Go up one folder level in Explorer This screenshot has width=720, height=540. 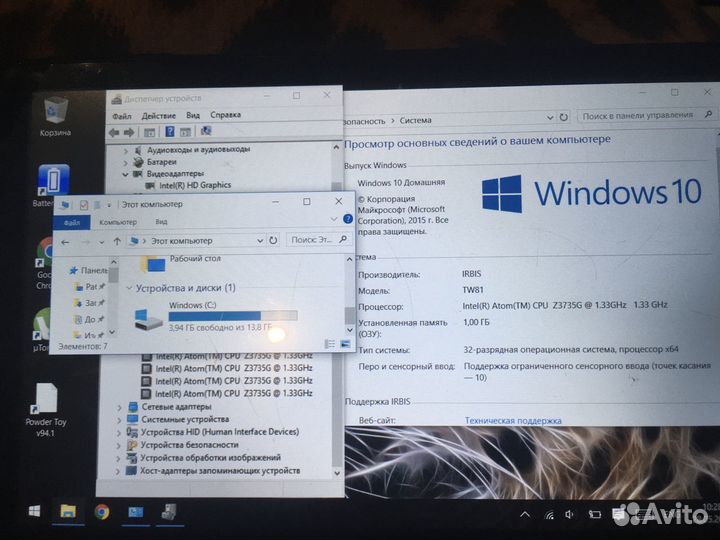[117, 242]
